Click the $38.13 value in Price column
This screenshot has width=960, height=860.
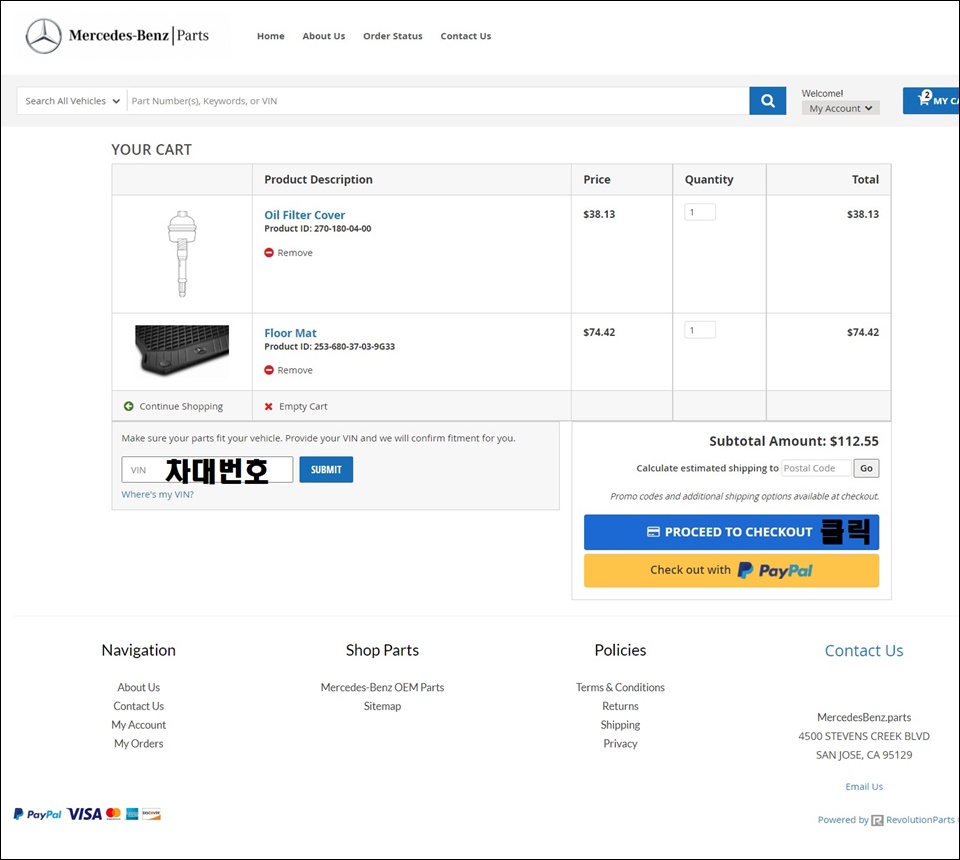pyautogui.click(x=599, y=214)
